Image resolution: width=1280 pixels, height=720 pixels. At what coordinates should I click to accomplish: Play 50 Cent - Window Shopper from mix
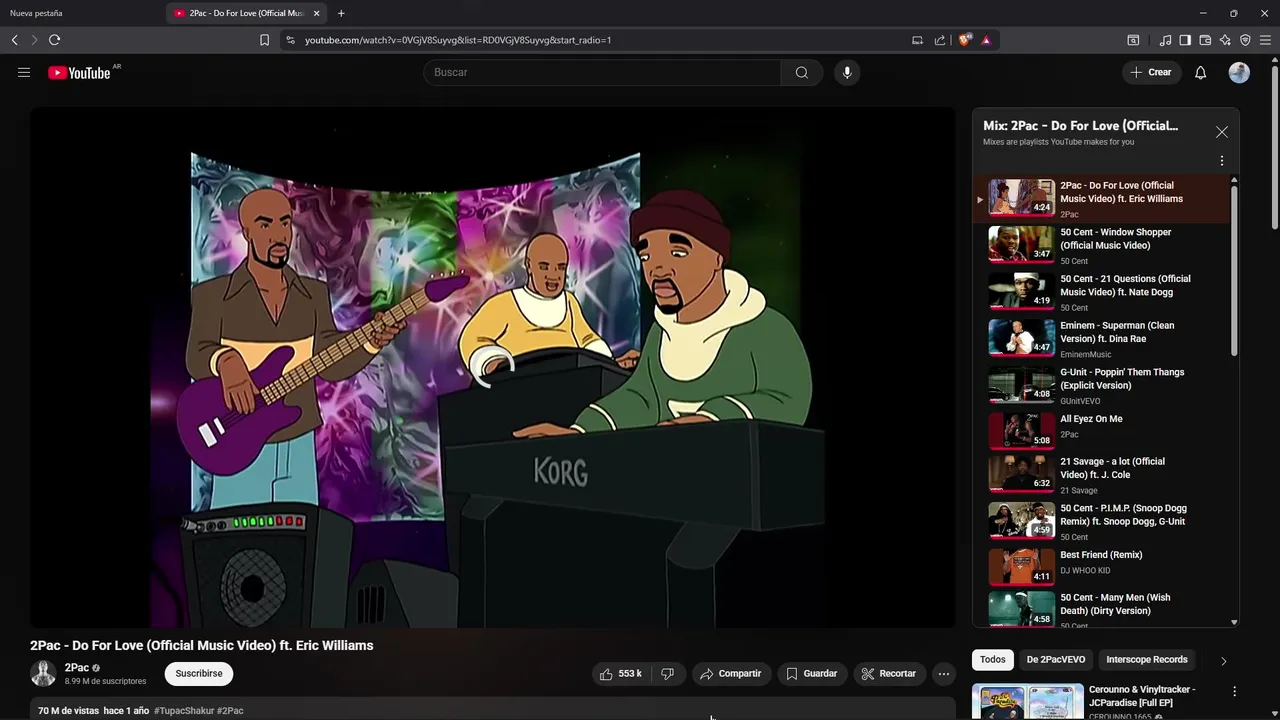point(1100,244)
